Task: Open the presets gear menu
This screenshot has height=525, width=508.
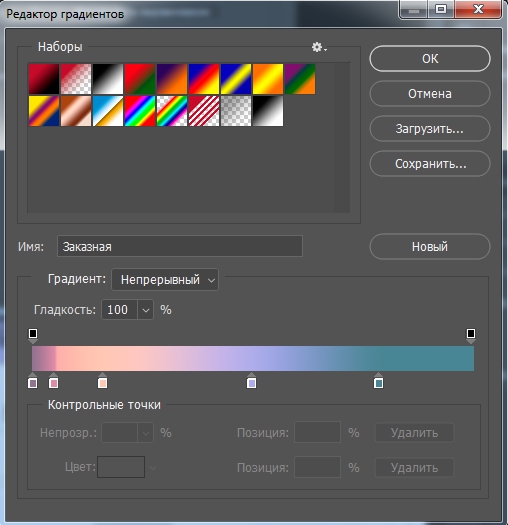Action: pyautogui.click(x=319, y=47)
